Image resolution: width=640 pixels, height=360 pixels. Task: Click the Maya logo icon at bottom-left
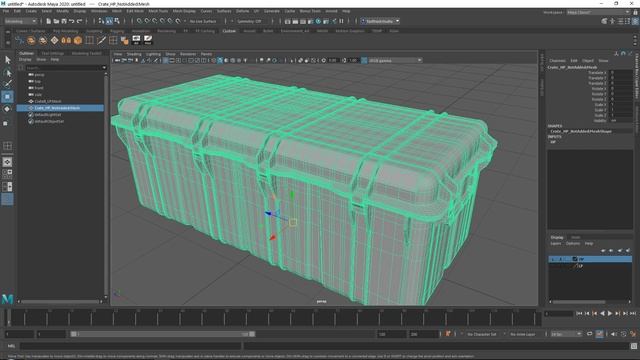(7, 299)
